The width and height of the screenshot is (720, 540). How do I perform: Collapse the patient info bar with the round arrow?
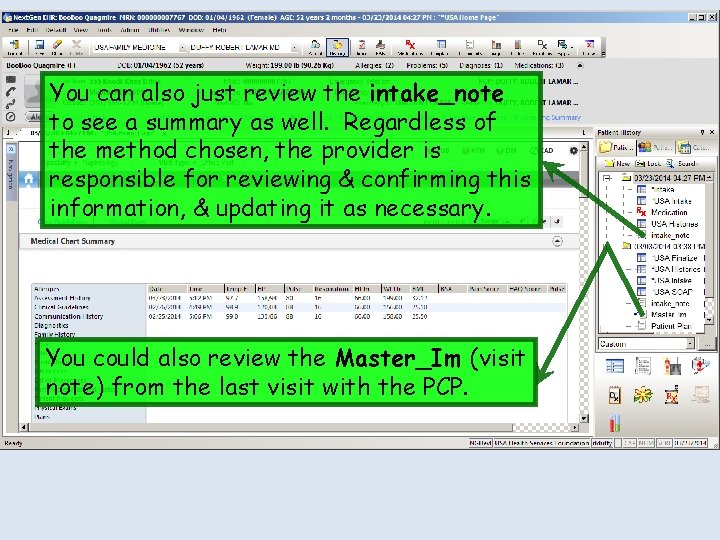click(580, 66)
